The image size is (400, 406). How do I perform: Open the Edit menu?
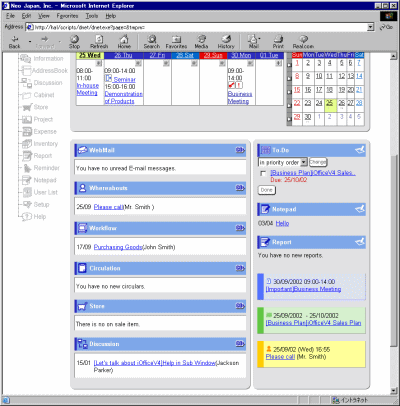tap(26, 16)
